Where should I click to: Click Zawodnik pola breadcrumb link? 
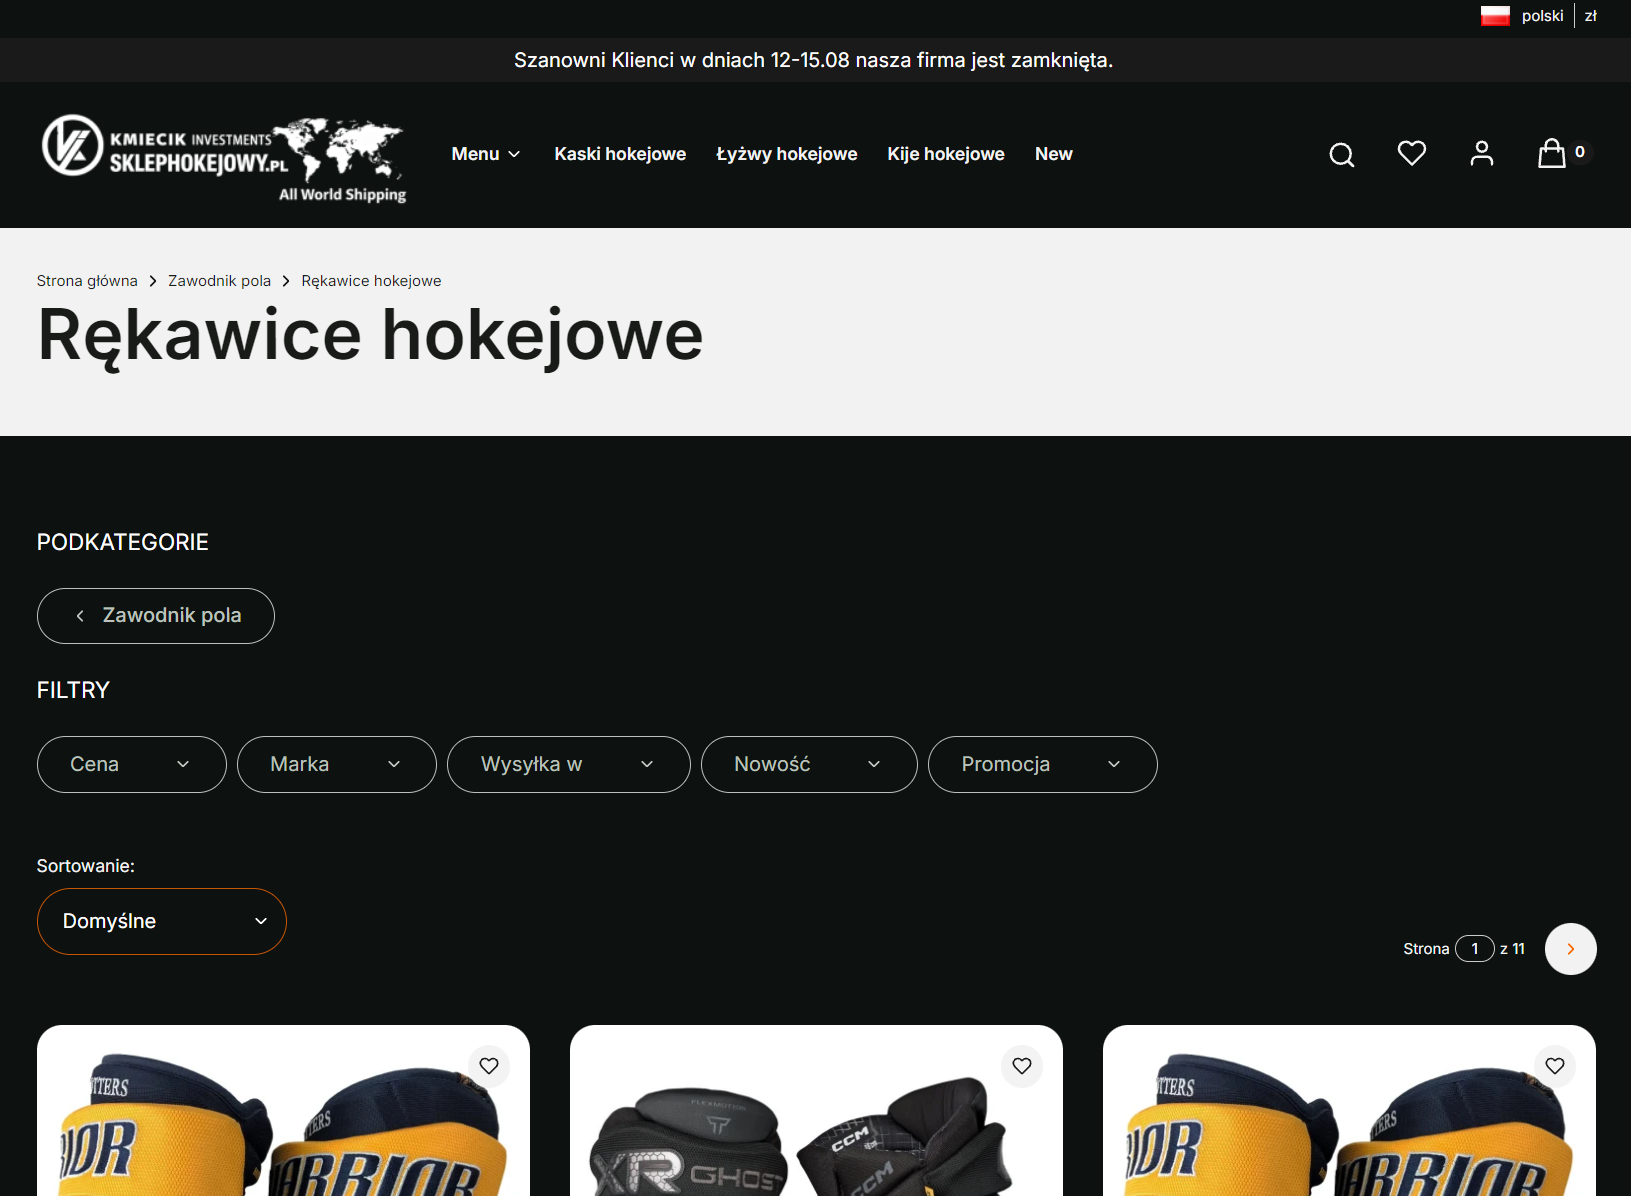coord(219,281)
